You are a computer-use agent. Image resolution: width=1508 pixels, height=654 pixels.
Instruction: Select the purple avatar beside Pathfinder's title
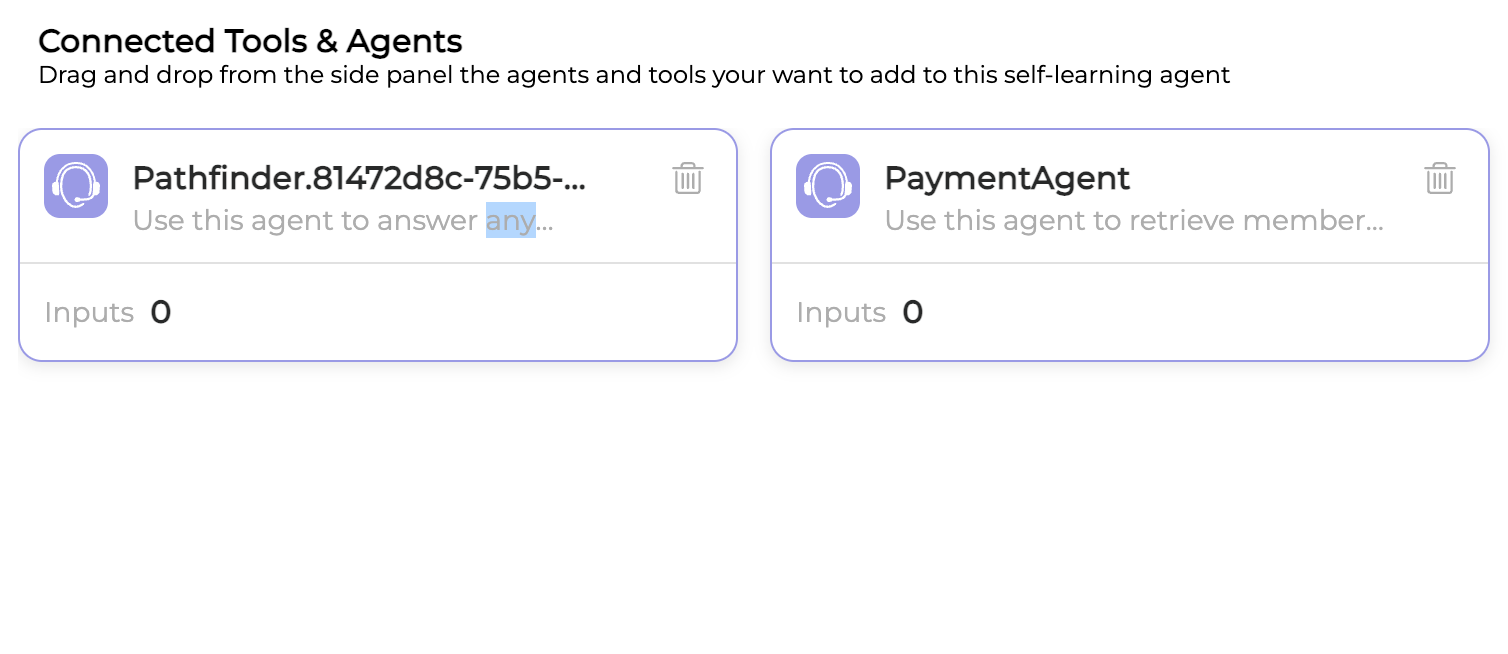coord(76,186)
